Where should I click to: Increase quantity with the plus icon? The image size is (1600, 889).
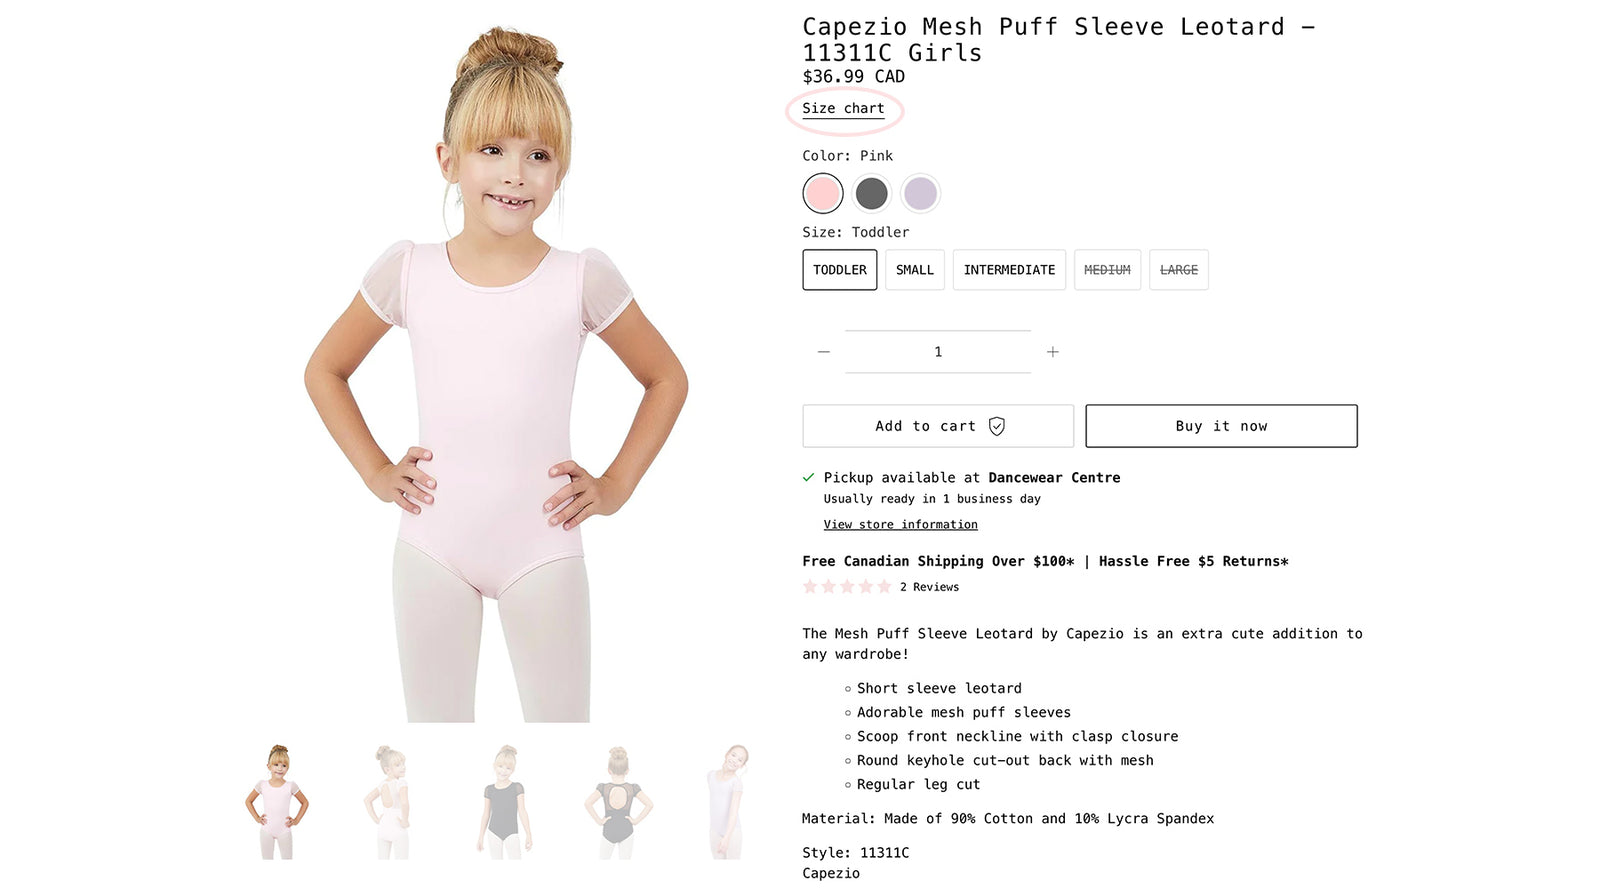click(1052, 352)
